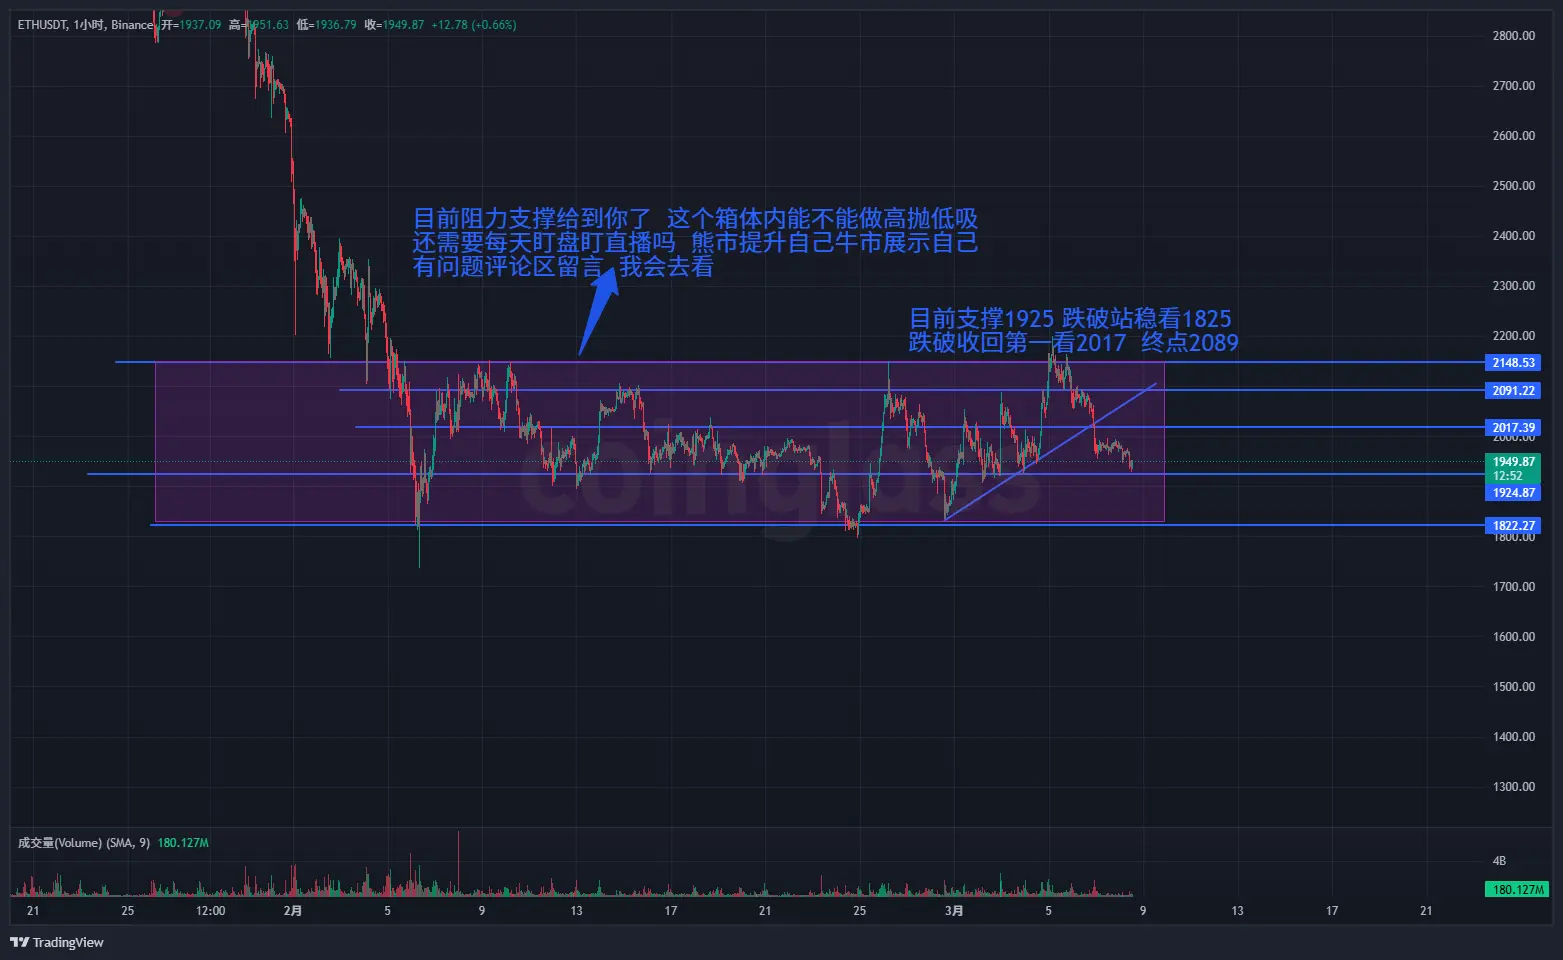Click the 1700.00 price scale tick

pos(1513,587)
